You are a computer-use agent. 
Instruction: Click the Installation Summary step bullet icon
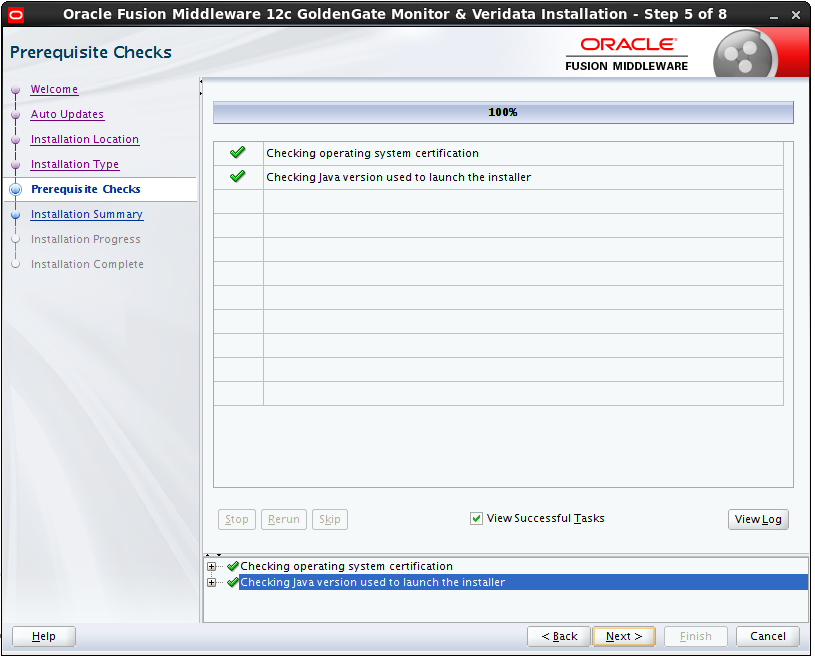[x=16, y=215]
